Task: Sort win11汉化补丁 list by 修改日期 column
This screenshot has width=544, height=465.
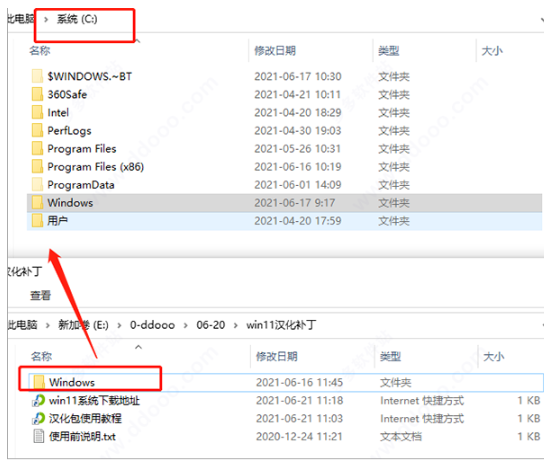Action: [x=277, y=356]
